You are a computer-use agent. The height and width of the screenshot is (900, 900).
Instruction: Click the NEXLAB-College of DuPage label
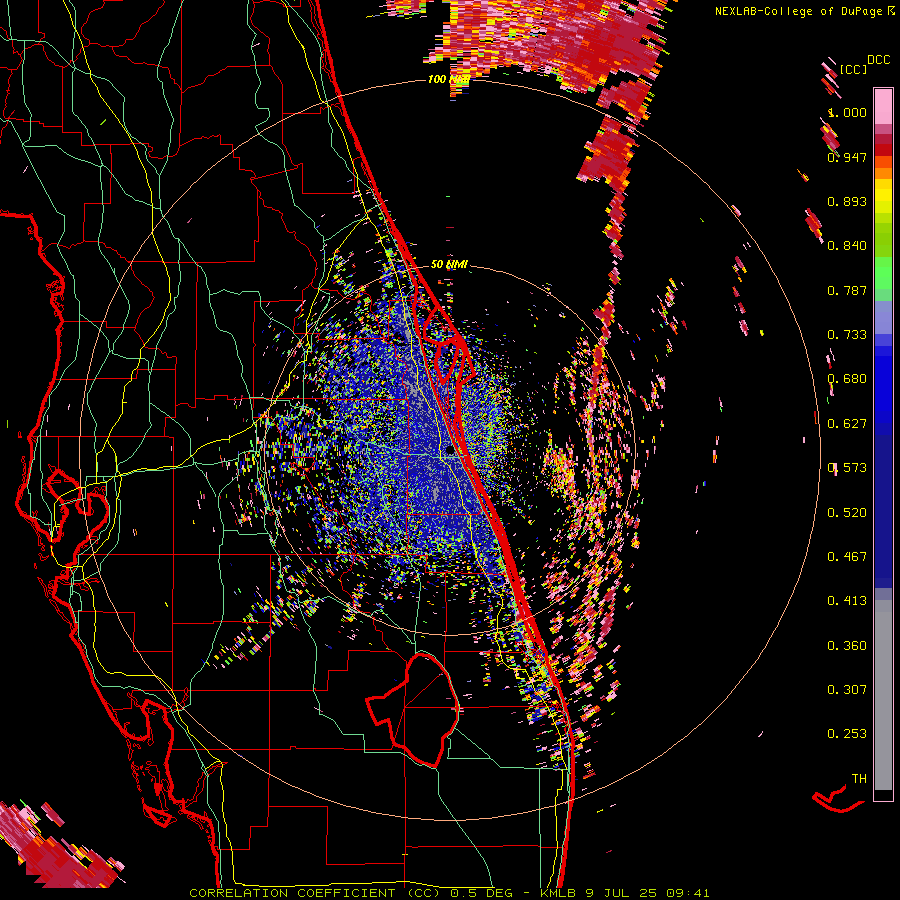(x=798, y=11)
